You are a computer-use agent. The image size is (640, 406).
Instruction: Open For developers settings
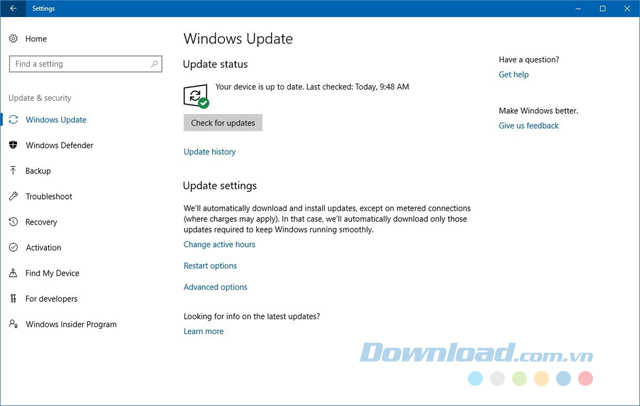(51, 299)
